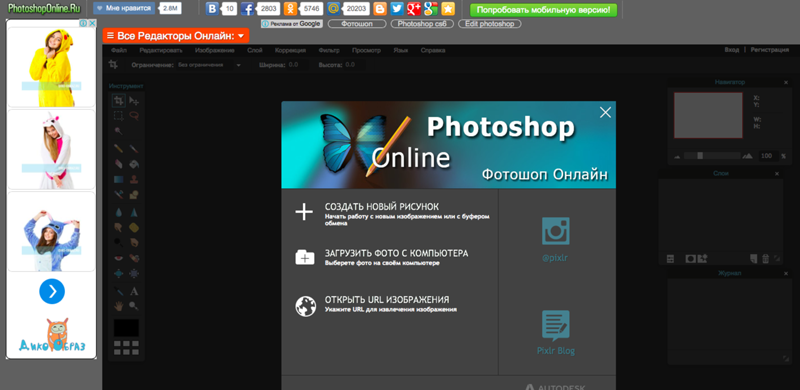The width and height of the screenshot is (800, 390).
Task: Select the yellow Sponge tool
Action: coord(134,228)
